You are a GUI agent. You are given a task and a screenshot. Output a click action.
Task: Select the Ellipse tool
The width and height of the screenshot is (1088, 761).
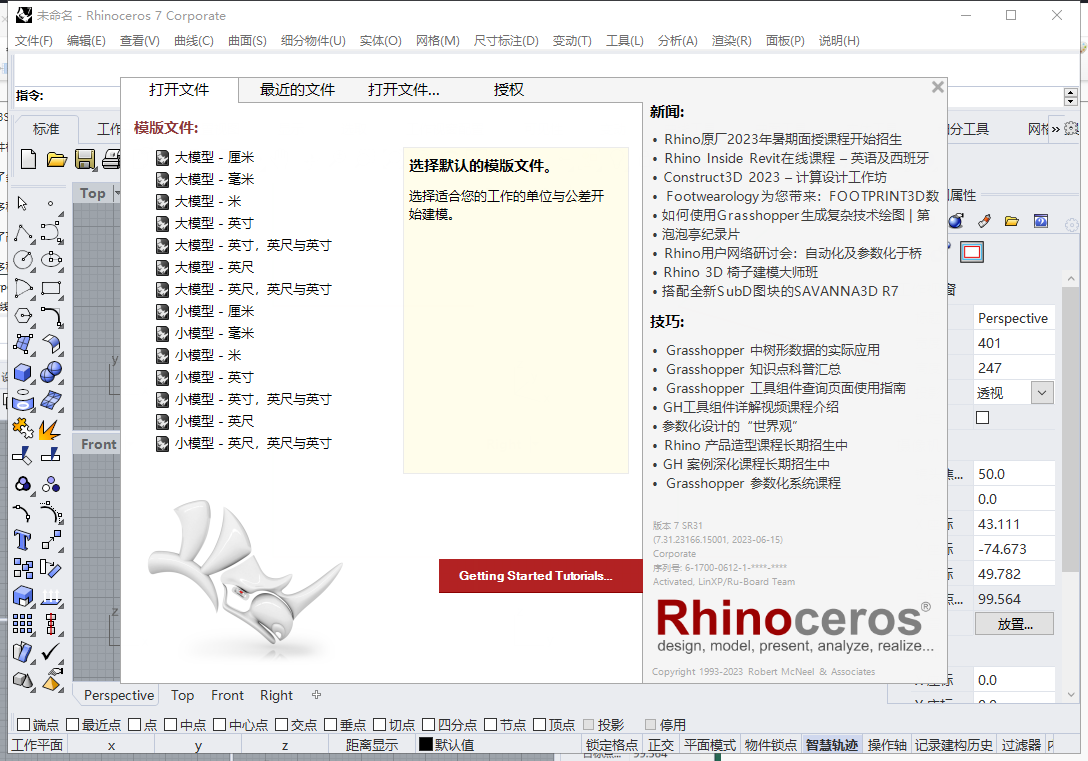[51, 260]
